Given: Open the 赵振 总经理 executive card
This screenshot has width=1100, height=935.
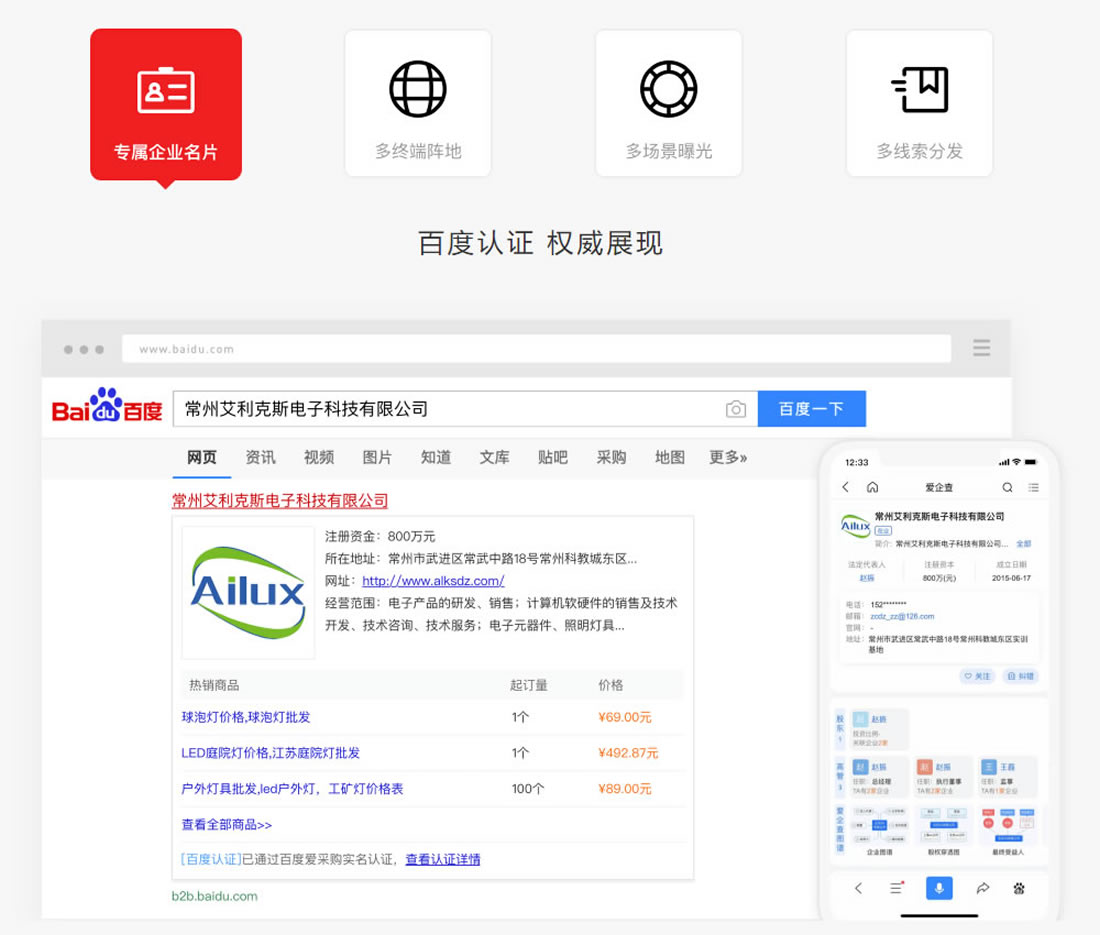Looking at the screenshot, I should 880,777.
